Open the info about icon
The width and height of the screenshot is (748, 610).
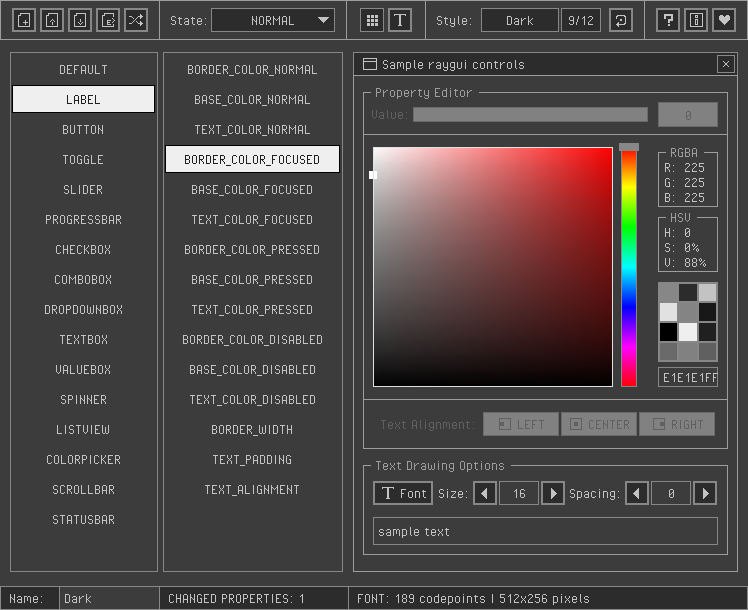[x=697, y=20]
